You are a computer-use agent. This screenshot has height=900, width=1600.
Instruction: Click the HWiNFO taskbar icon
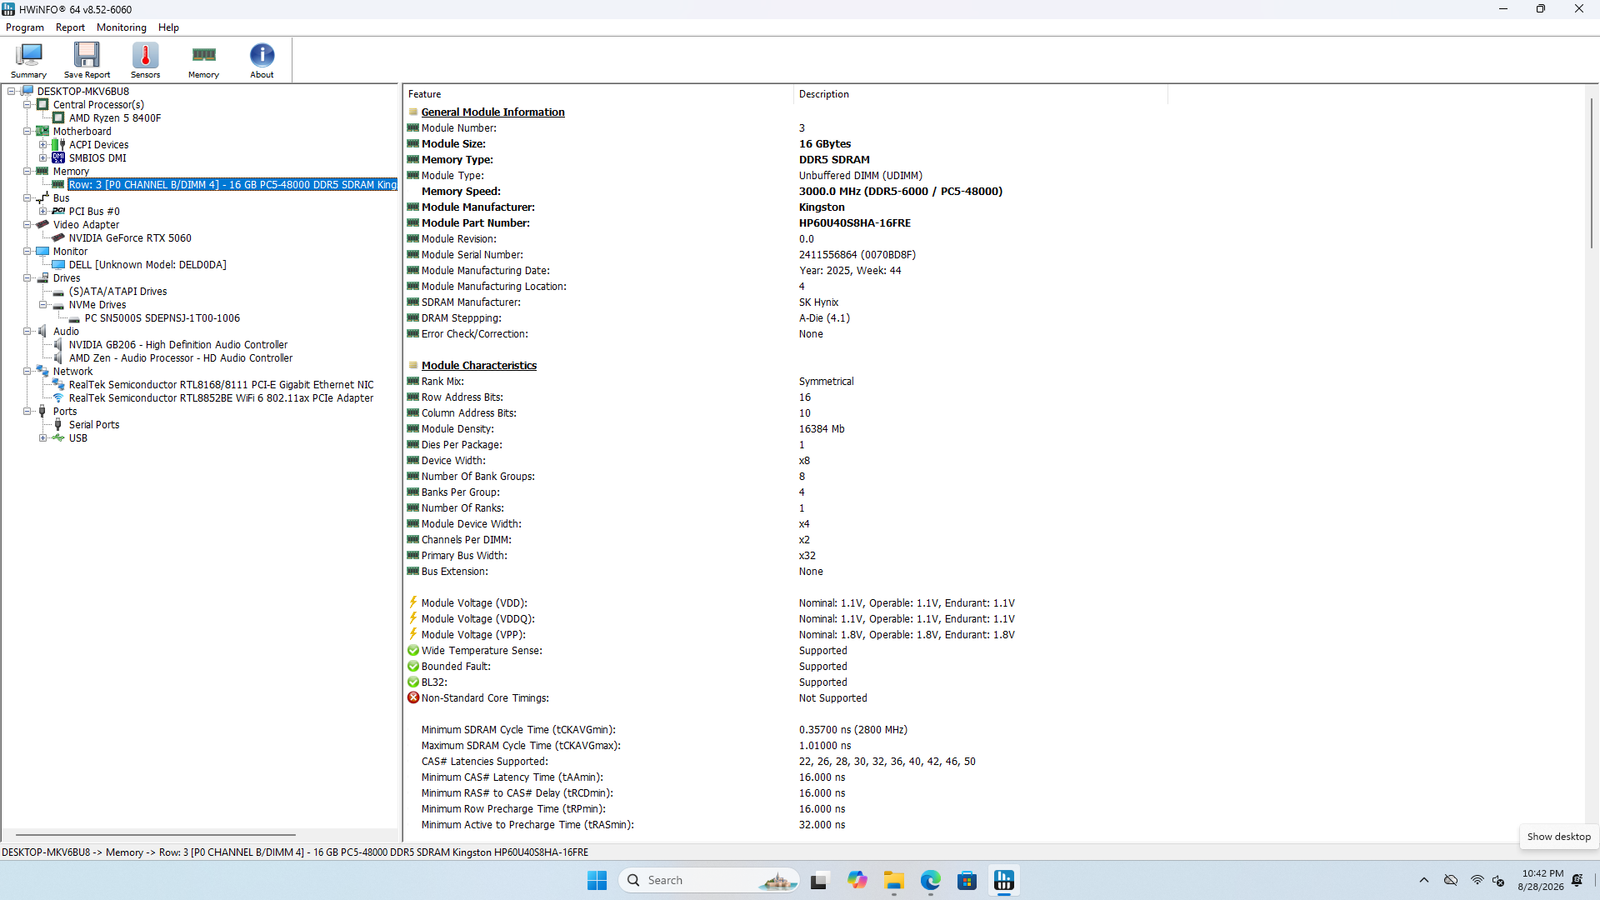tap(1004, 880)
